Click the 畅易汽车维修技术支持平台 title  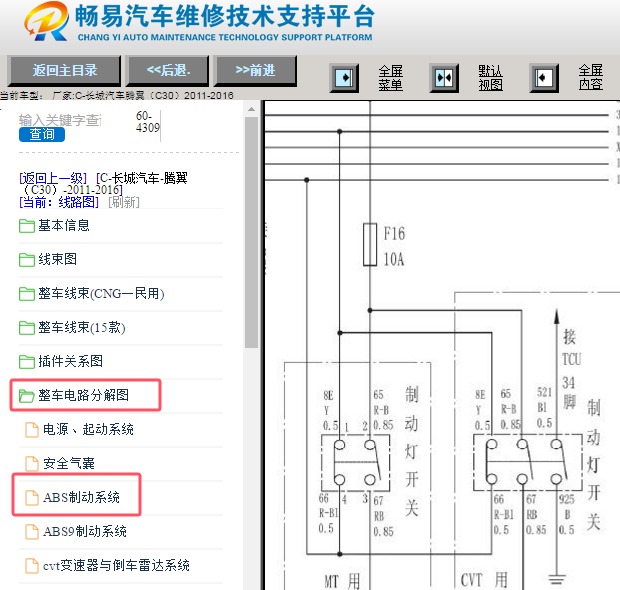225,17
